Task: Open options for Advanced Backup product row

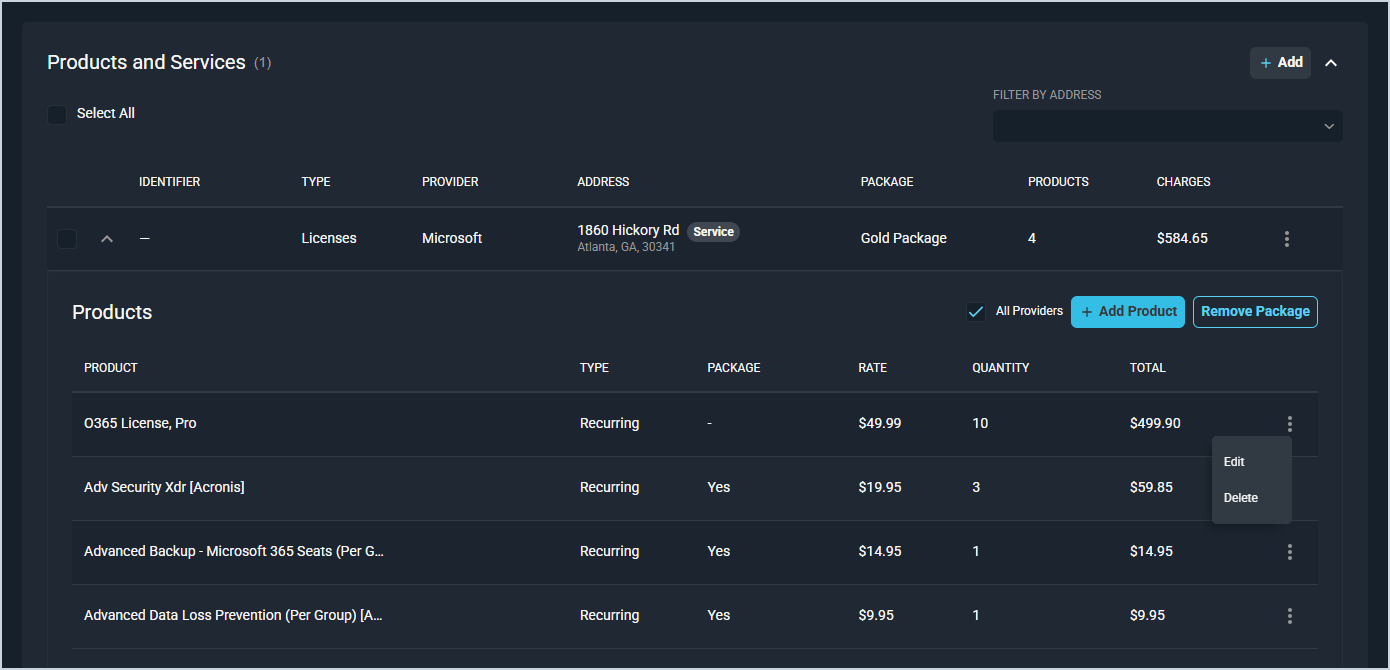Action: coord(1290,552)
